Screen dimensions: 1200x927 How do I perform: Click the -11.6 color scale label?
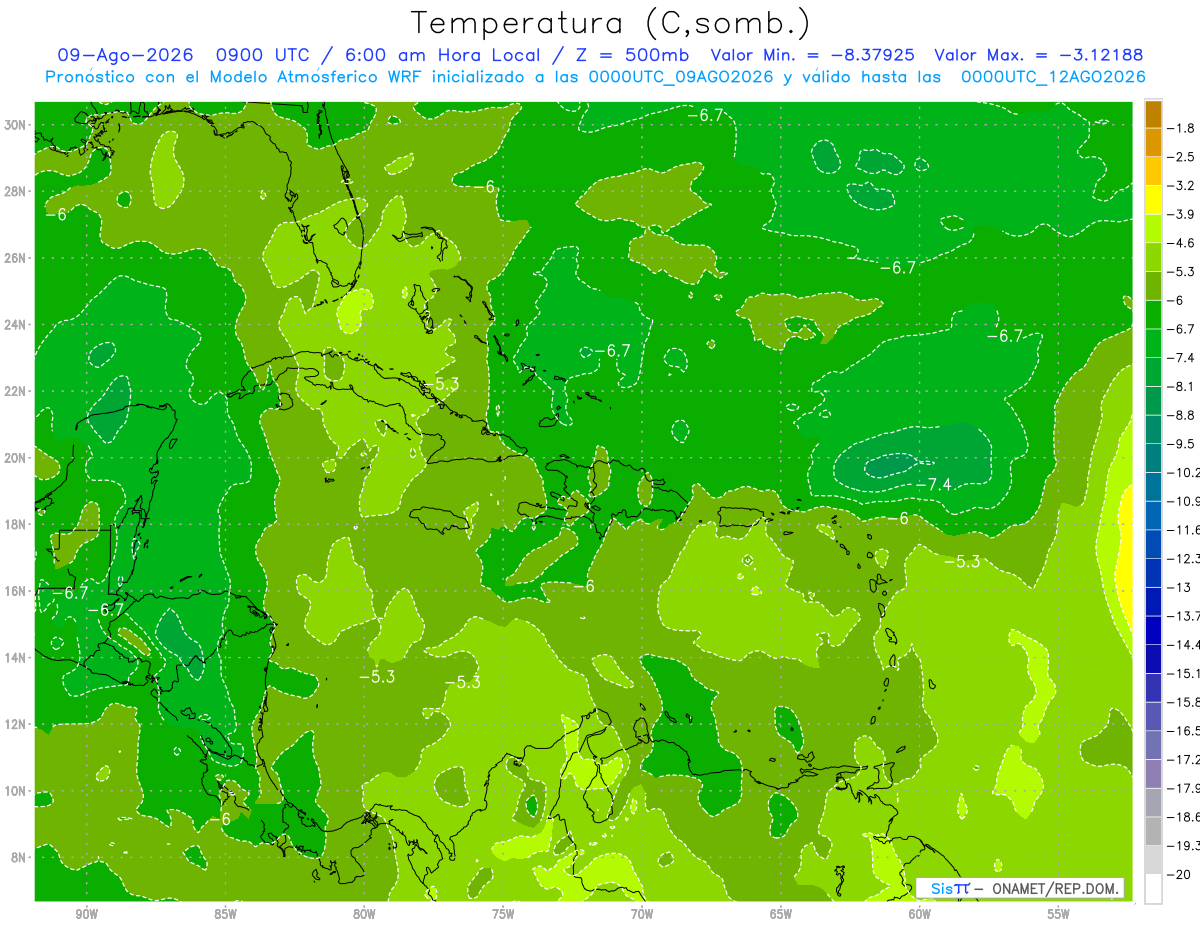[x=1184, y=529]
